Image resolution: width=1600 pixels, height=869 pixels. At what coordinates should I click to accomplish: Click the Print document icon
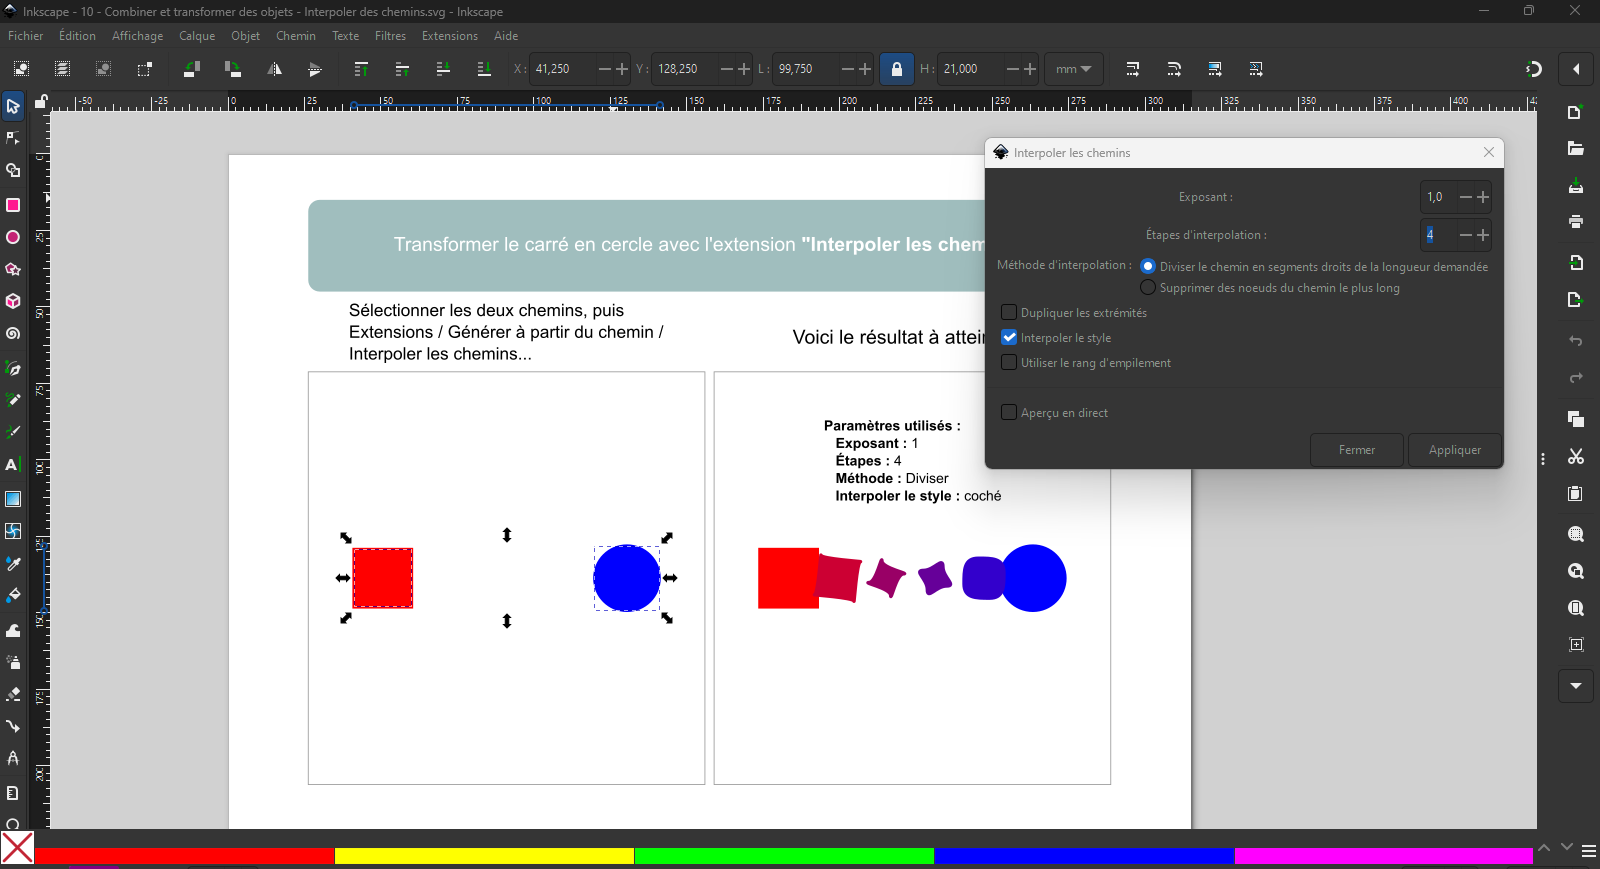(x=1576, y=222)
